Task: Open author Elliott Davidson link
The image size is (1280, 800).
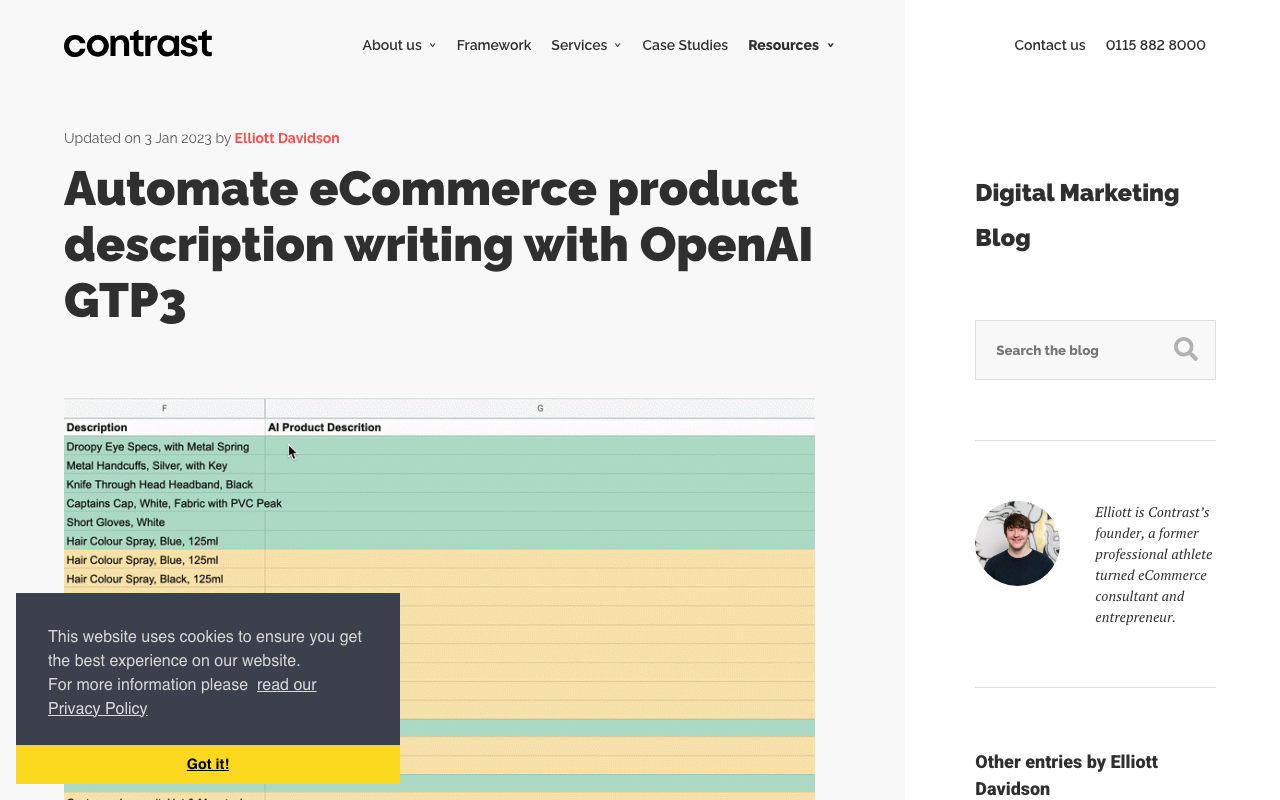Action: (x=287, y=138)
